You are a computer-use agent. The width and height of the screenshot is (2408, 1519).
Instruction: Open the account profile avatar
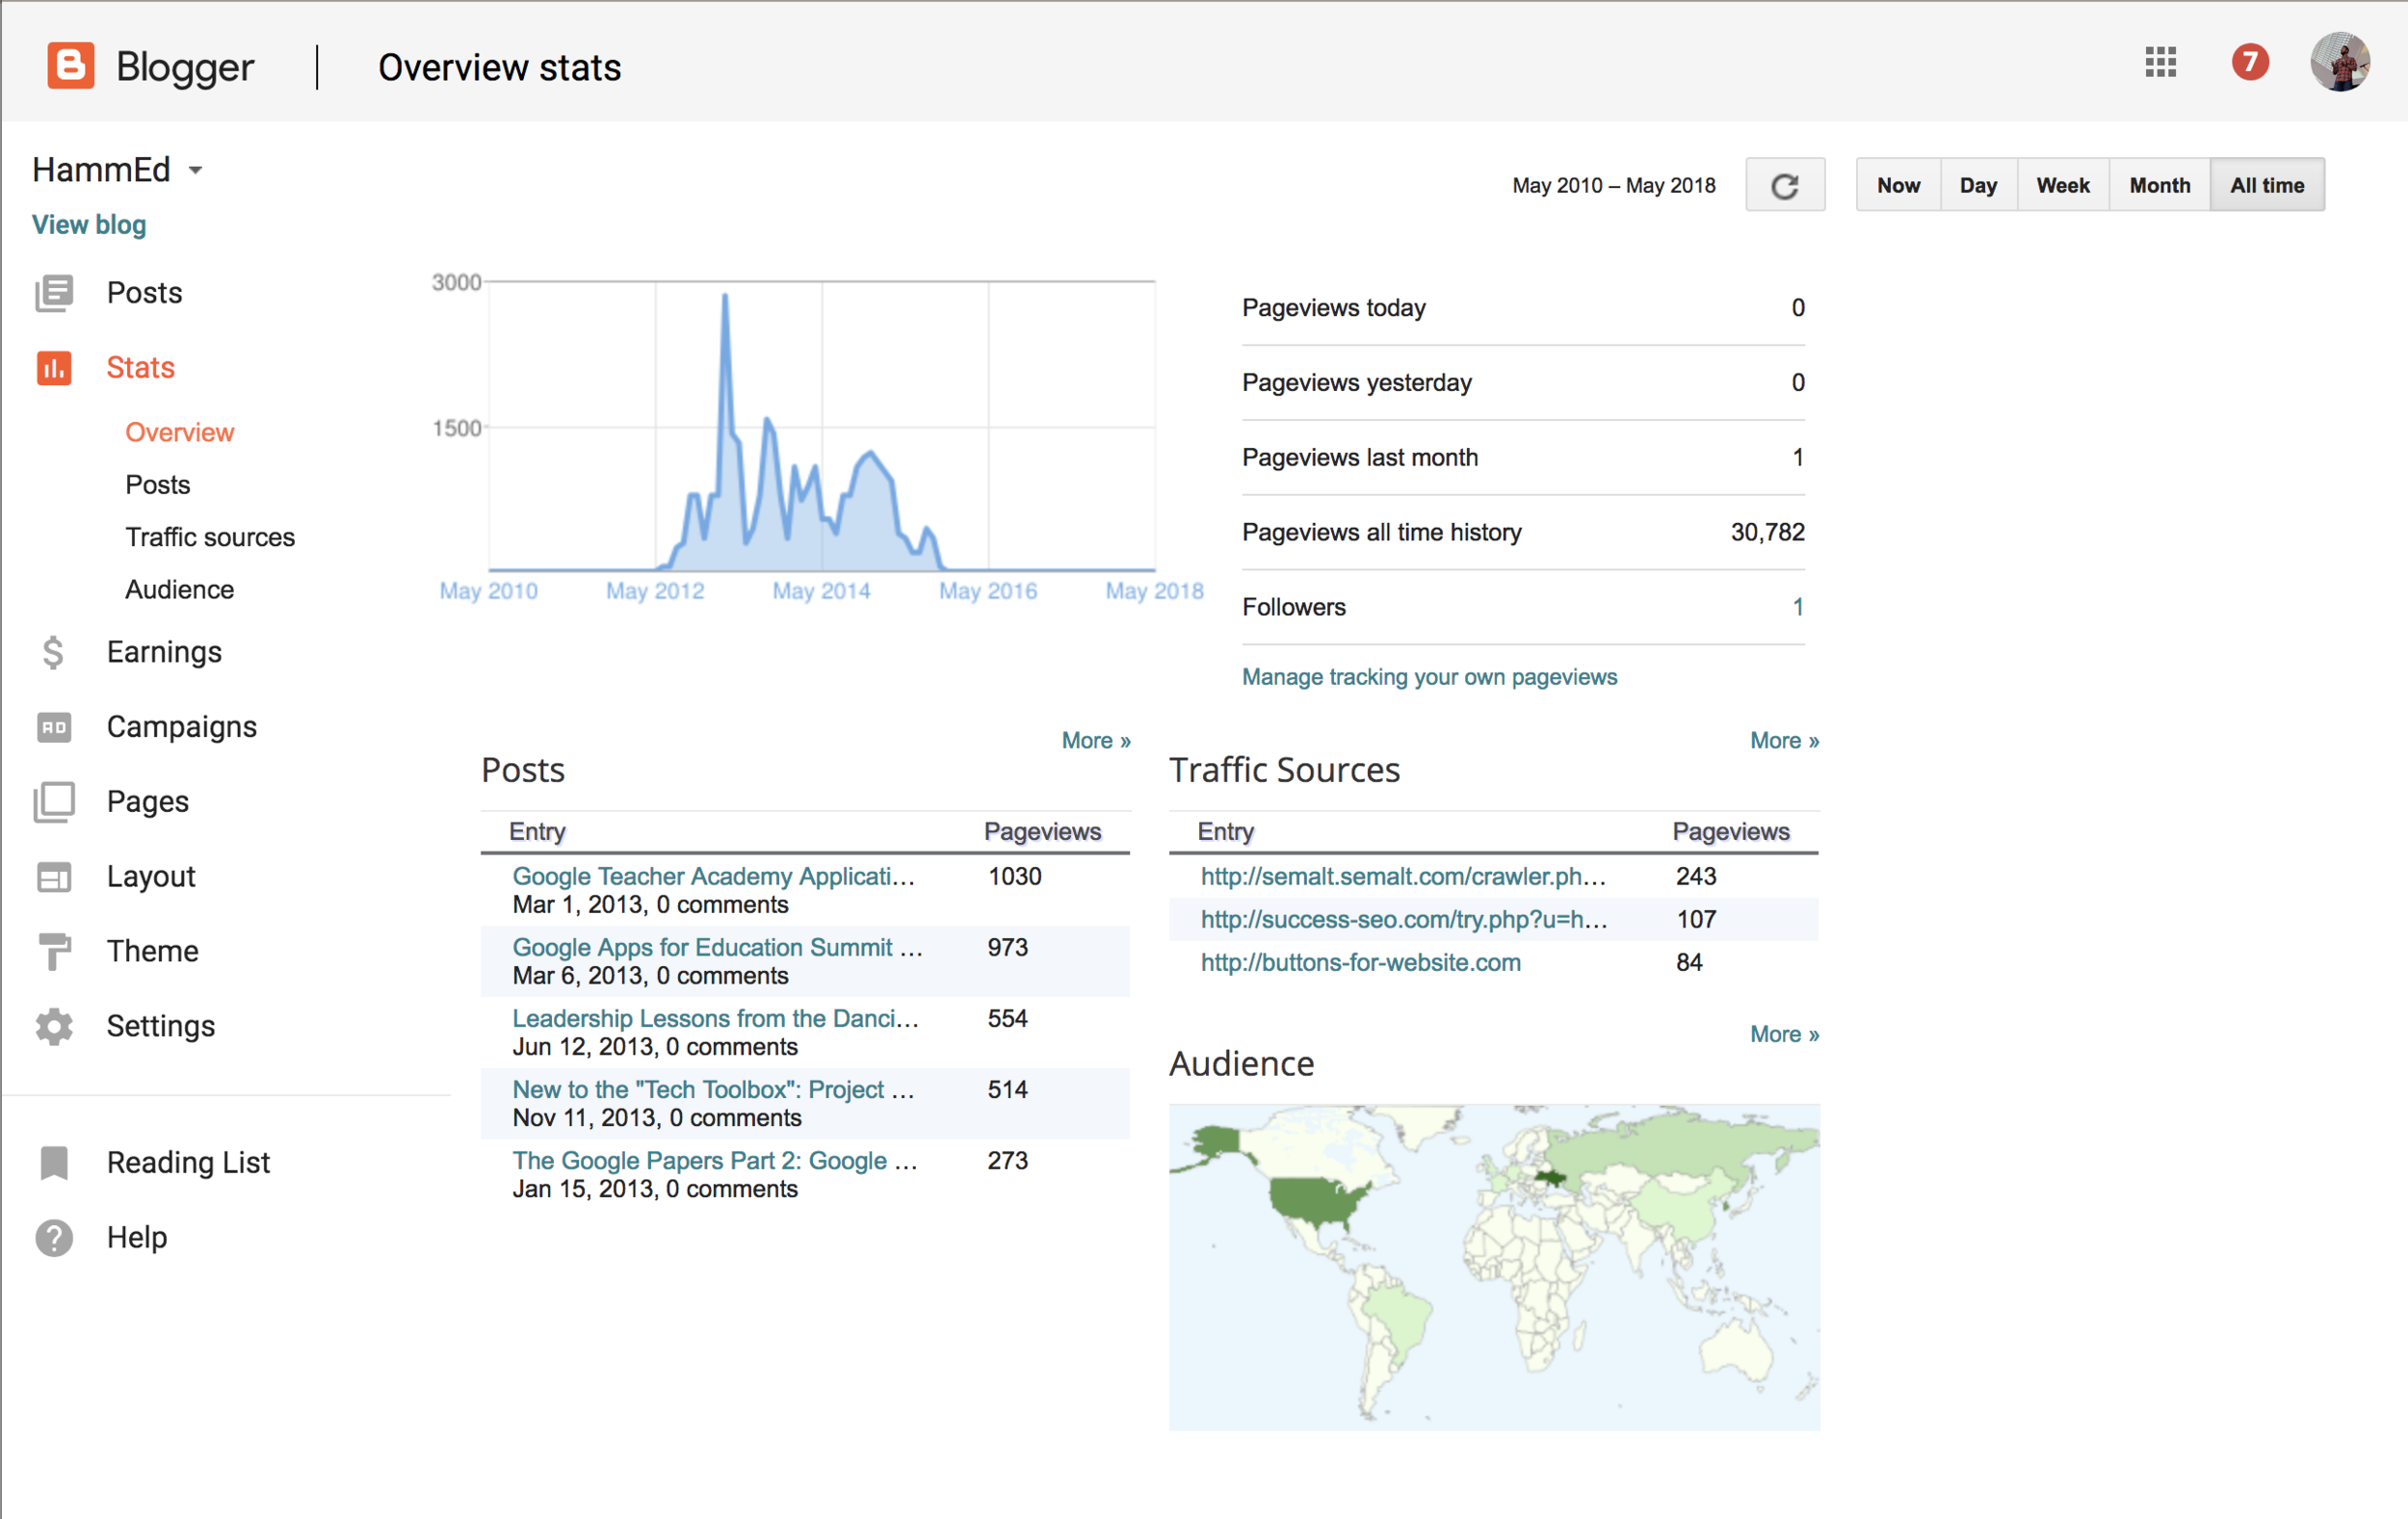coord(2339,62)
